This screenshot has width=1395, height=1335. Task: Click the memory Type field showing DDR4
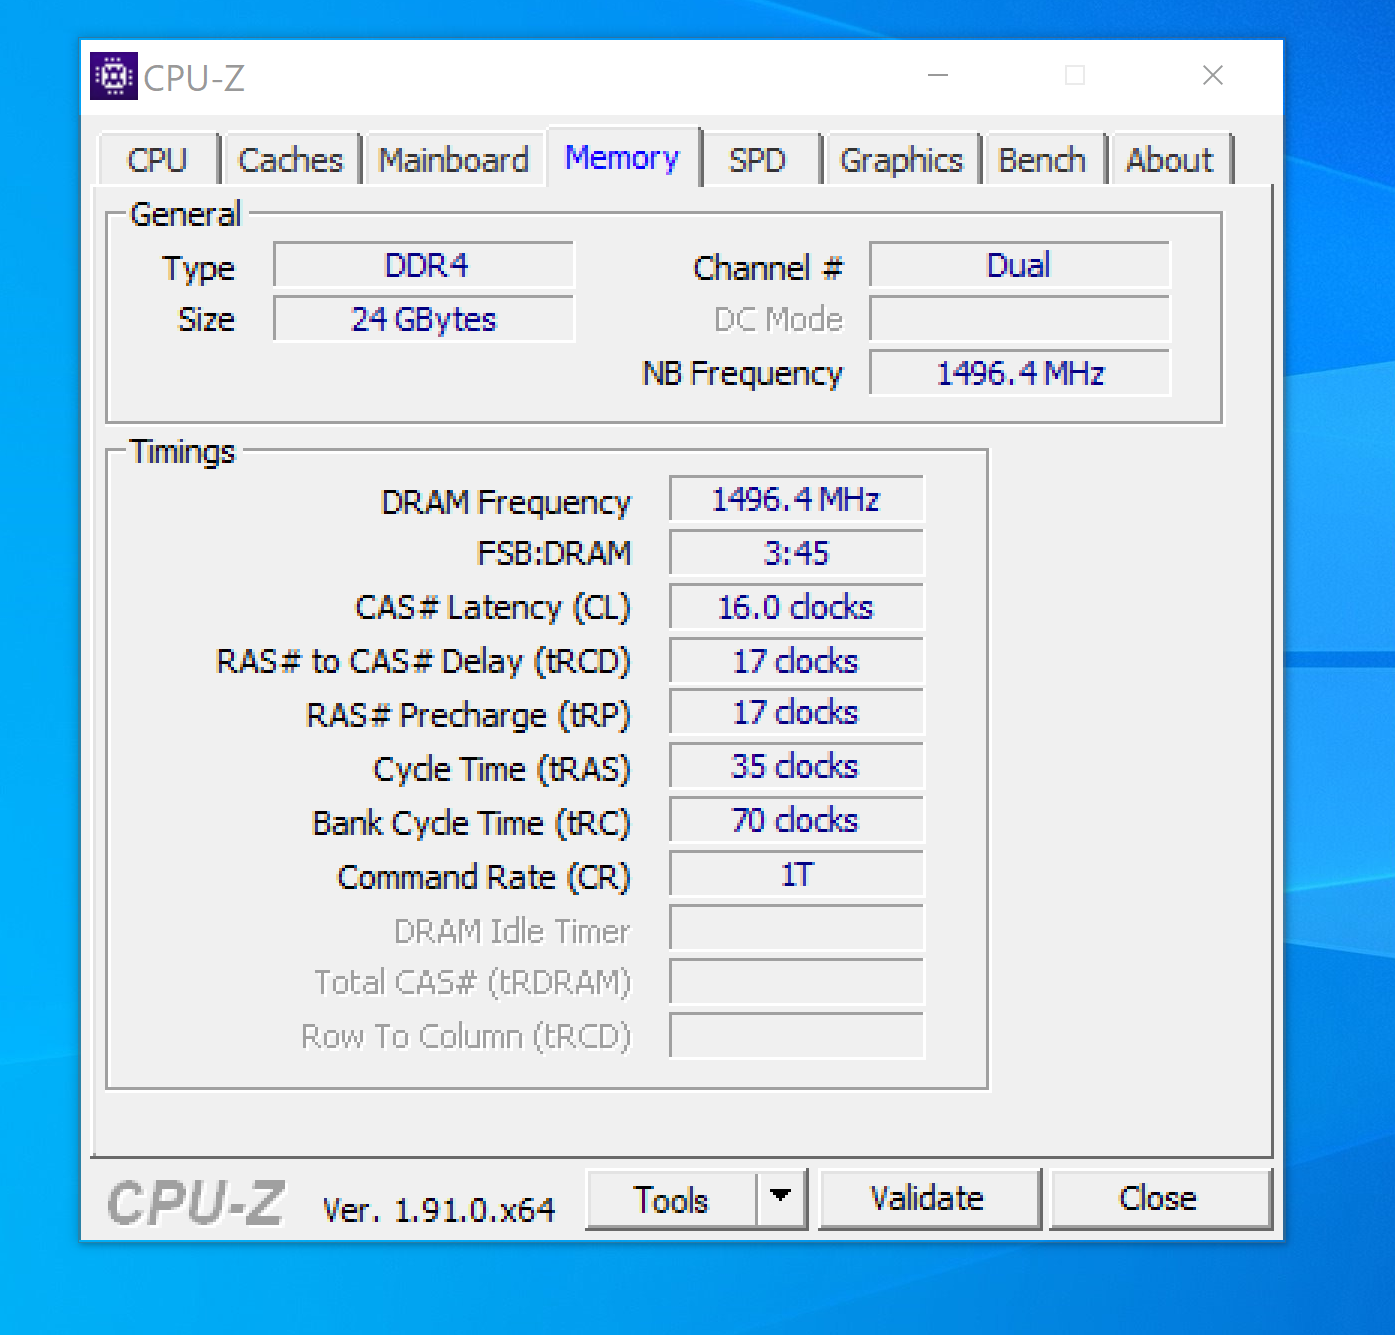(x=424, y=265)
